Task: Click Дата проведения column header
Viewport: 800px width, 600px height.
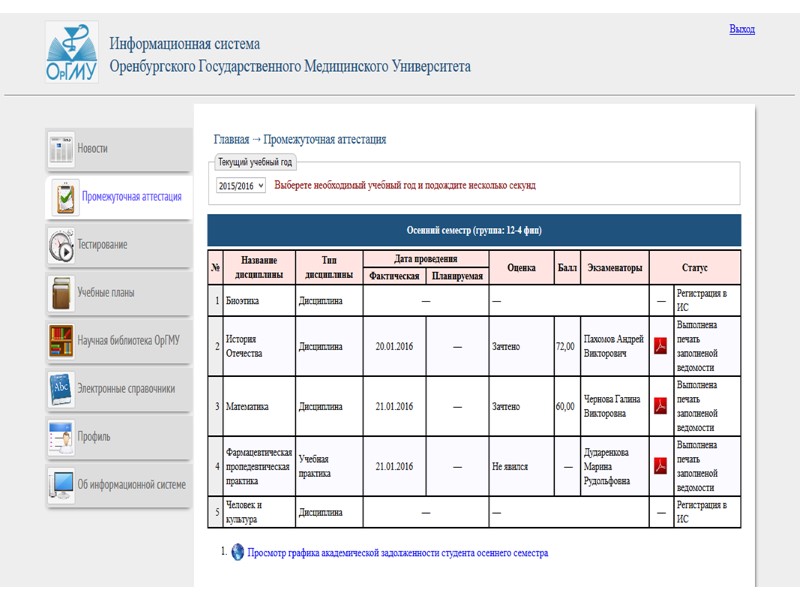Action: point(426,259)
